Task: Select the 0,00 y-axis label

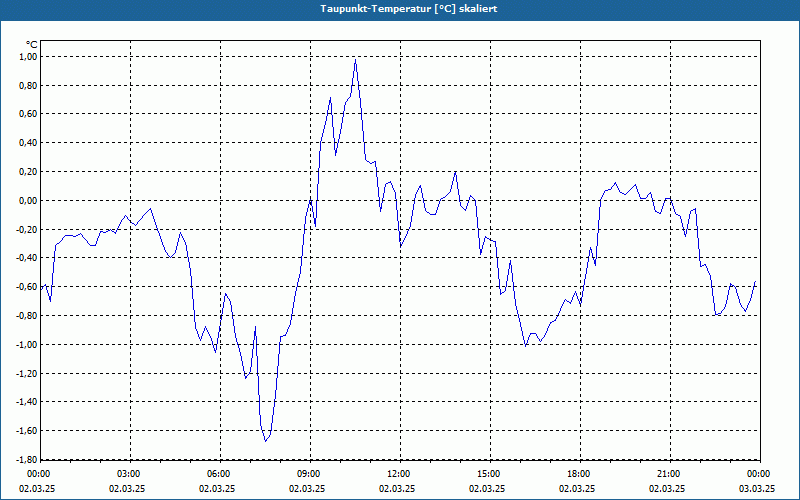Action: tap(29, 201)
